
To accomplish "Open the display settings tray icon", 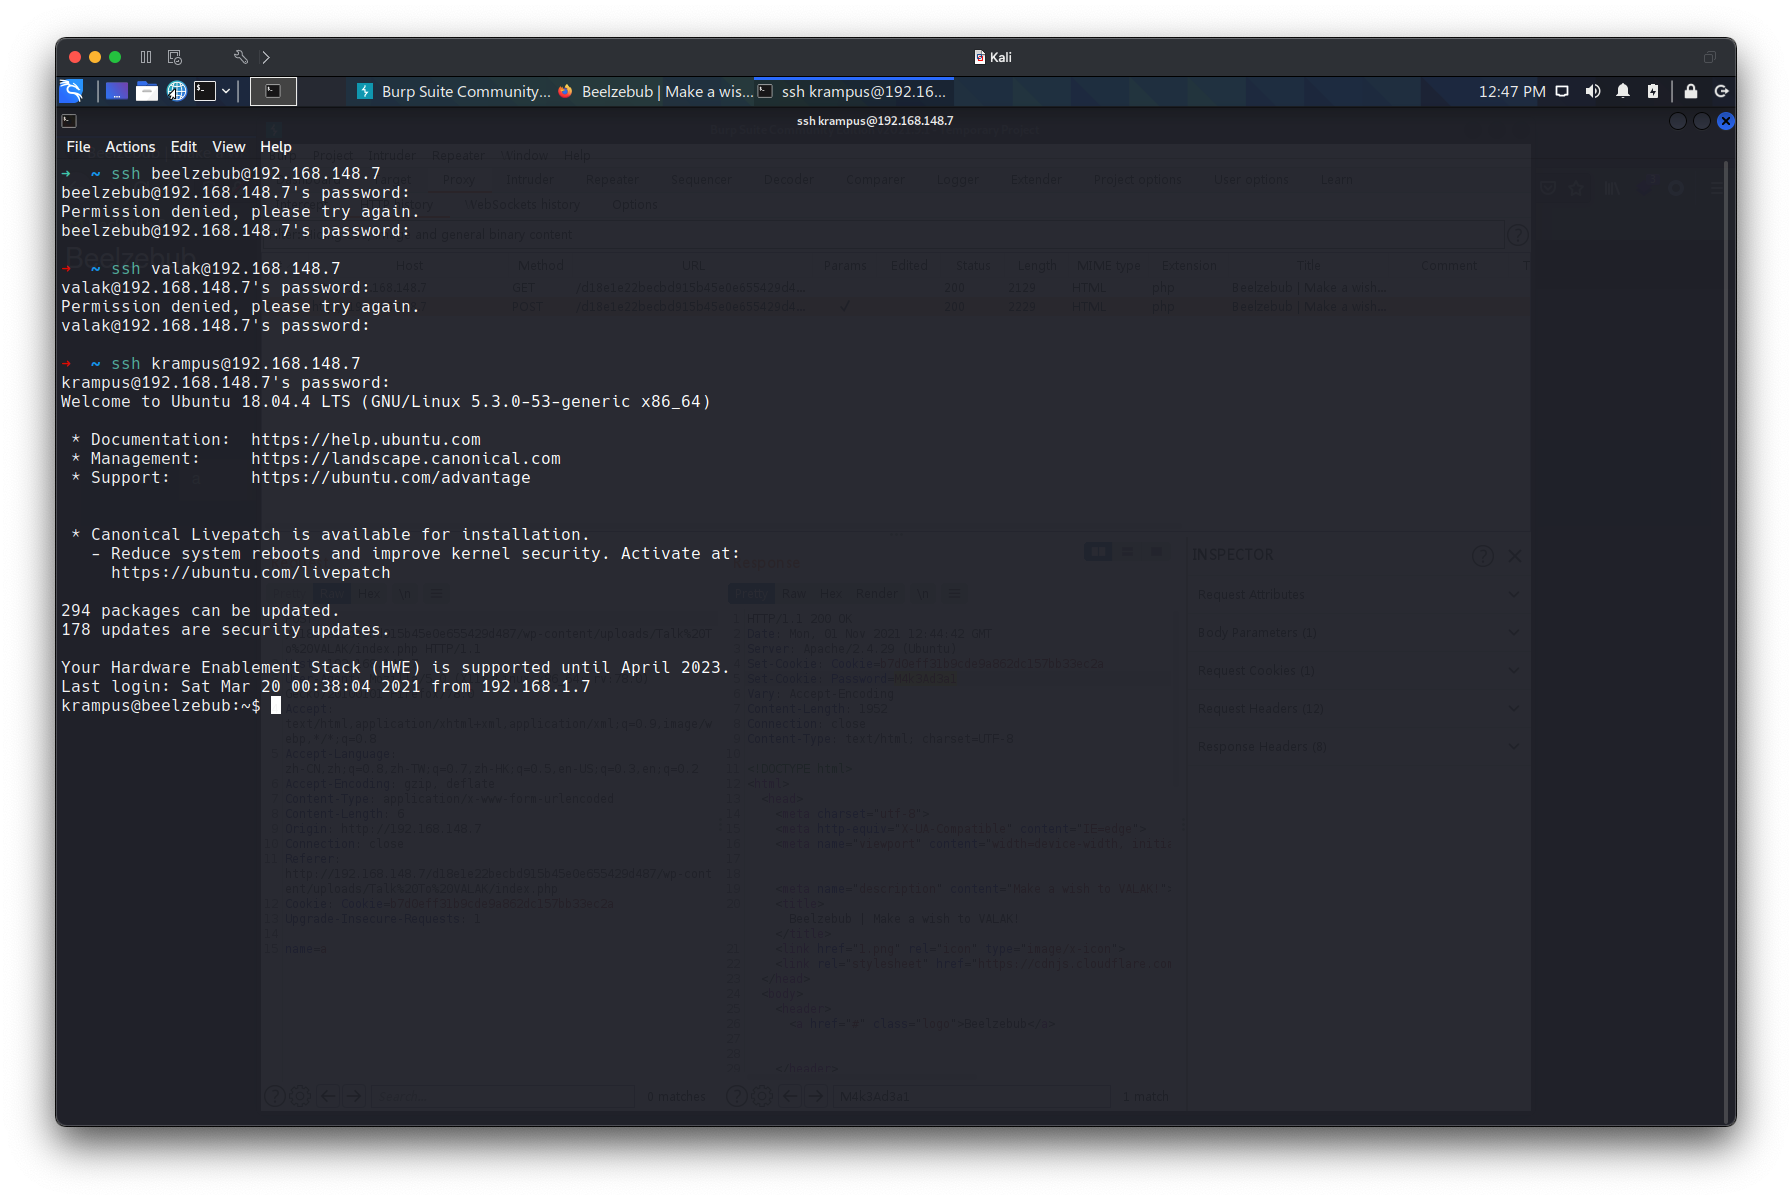I will point(1562,91).
